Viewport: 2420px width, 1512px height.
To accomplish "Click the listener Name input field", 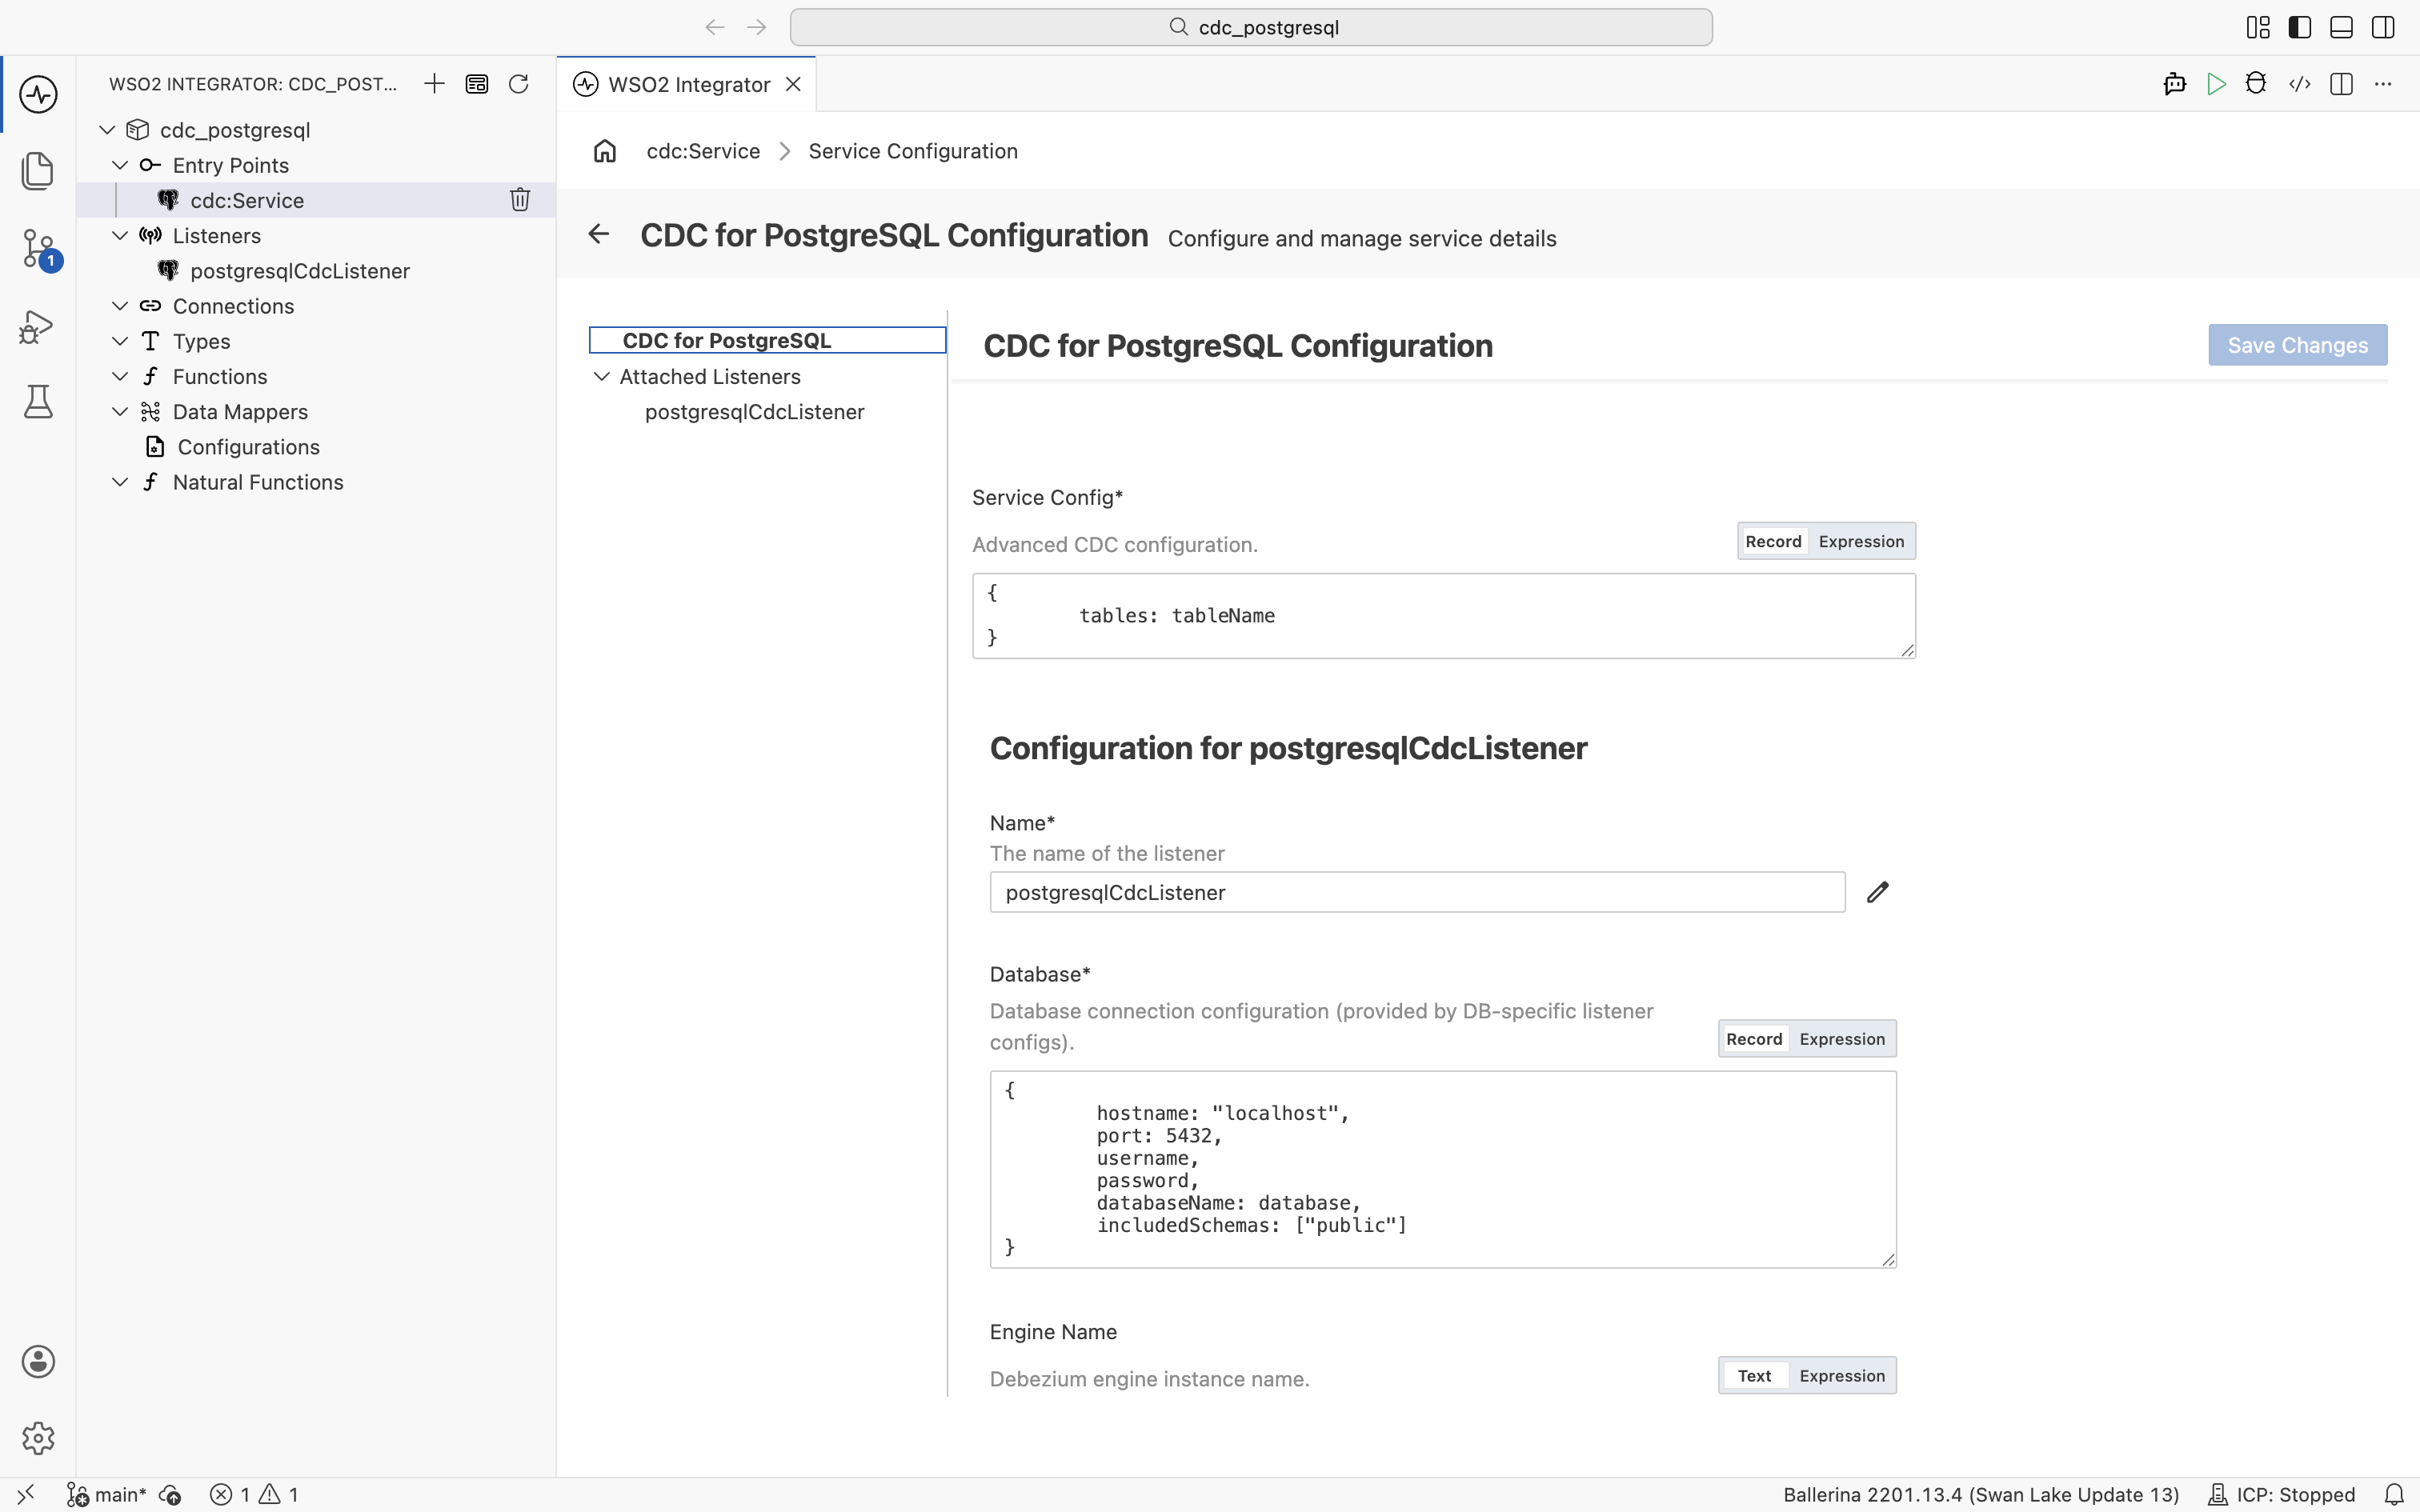I will 1417,892.
